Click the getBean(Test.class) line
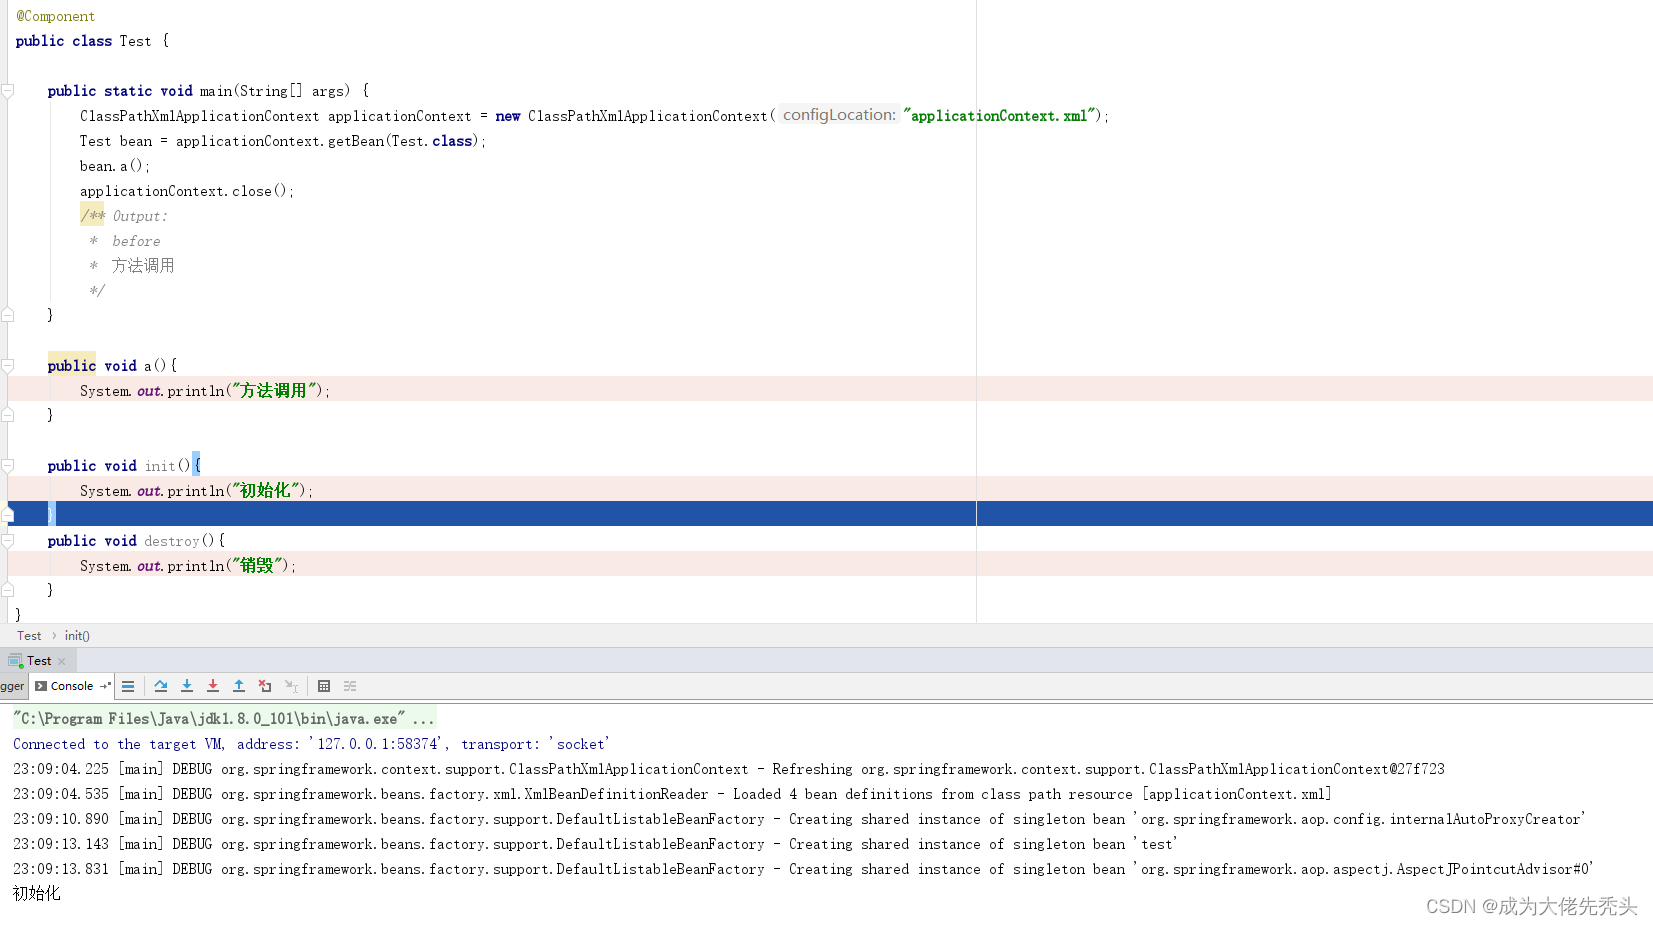The height and width of the screenshot is (925, 1653). pyautogui.click(x=283, y=141)
